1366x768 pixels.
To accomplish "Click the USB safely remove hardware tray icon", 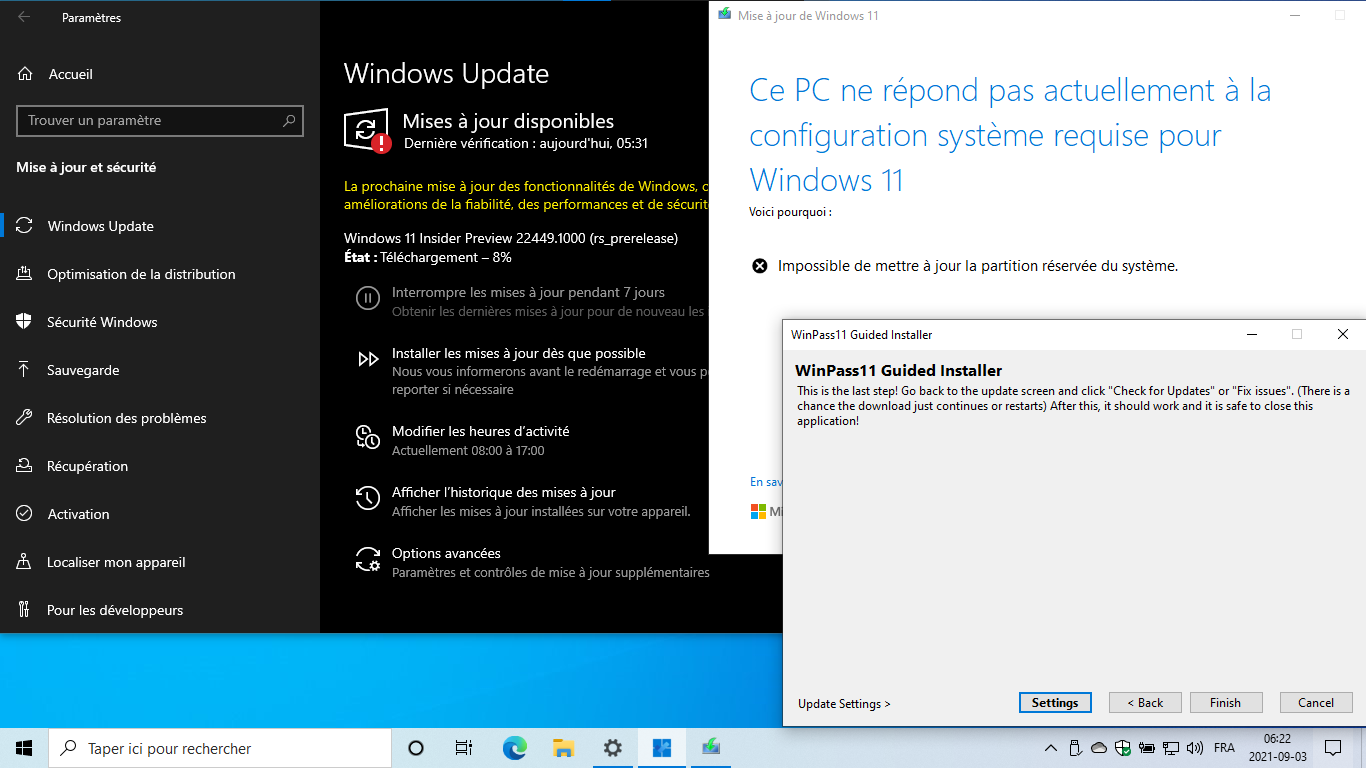I will tap(1075, 748).
